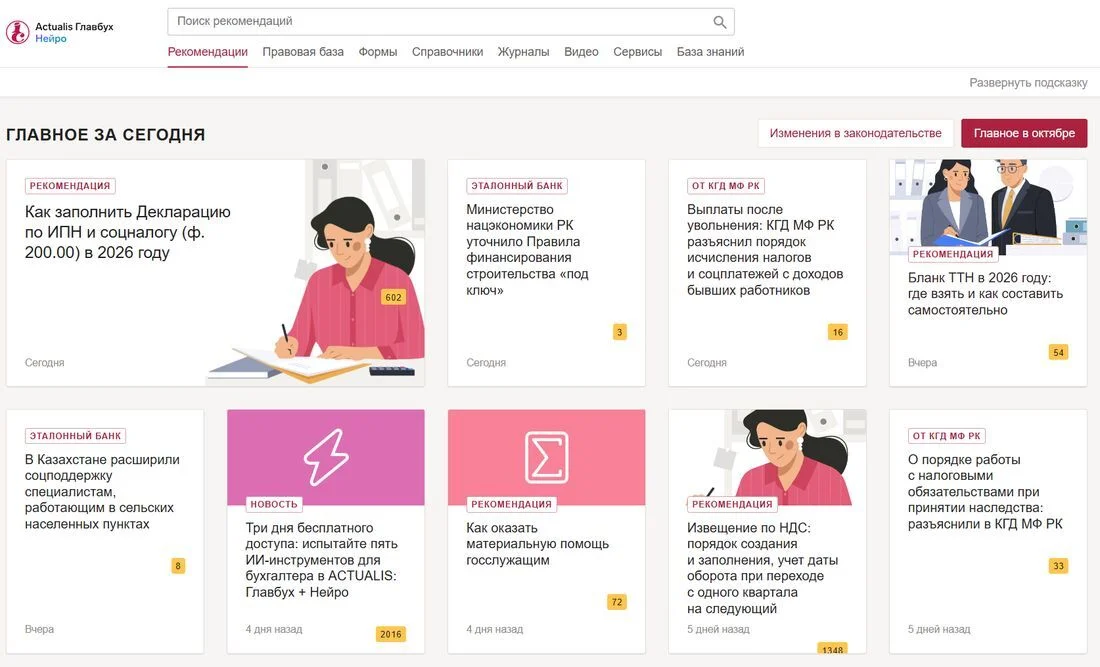Click the Actualis Главбух logo icon
This screenshot has width=1100, height=667.
18,32
